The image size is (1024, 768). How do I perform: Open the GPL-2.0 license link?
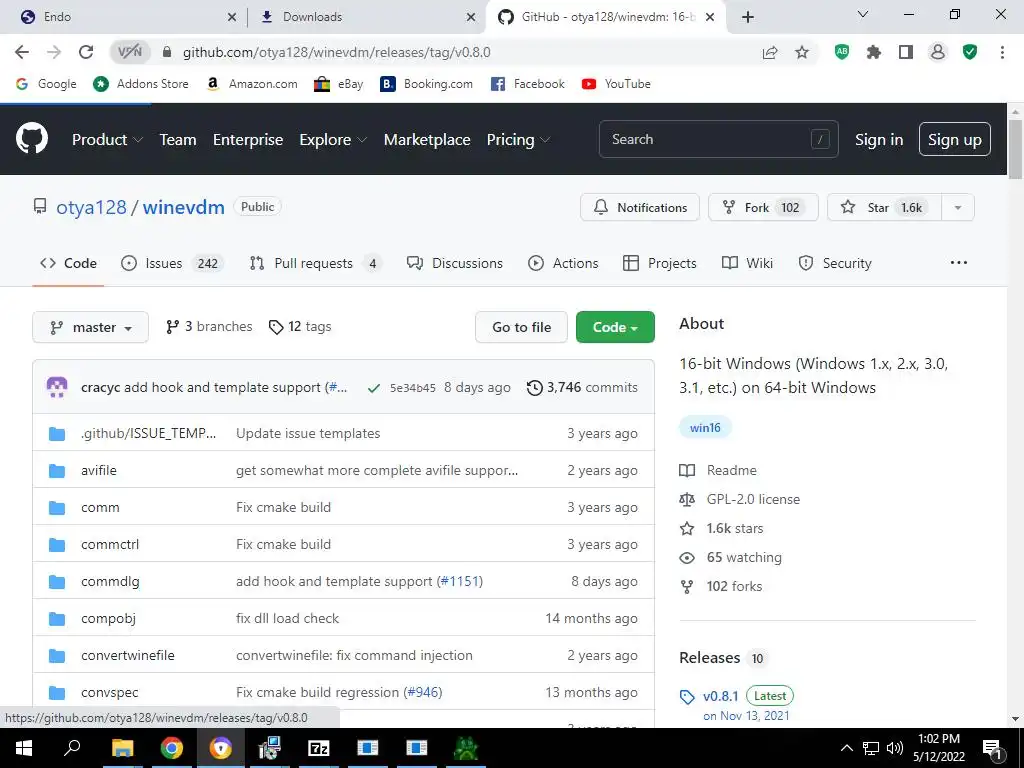[x=753, y=499]
